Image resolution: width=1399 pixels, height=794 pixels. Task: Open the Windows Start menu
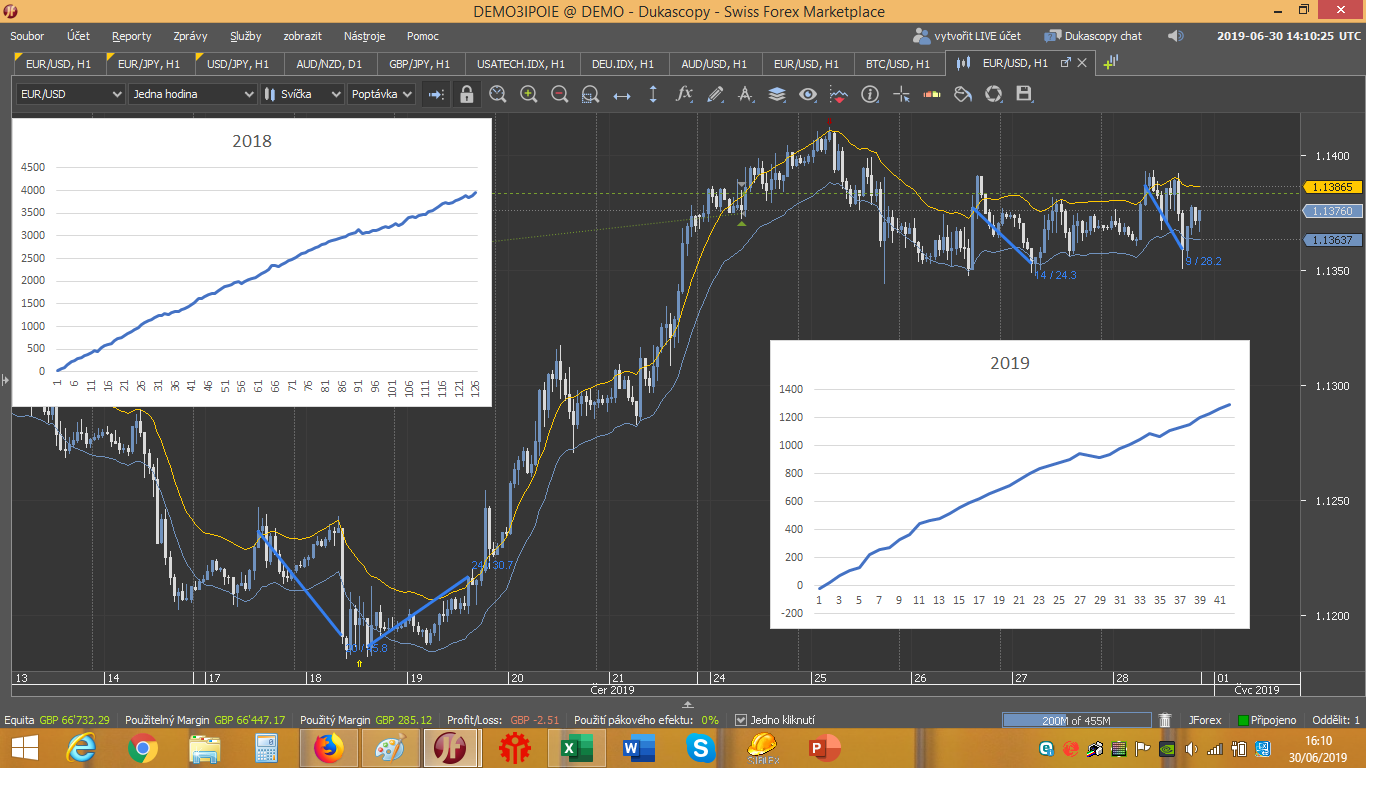(x=24, y=748)
